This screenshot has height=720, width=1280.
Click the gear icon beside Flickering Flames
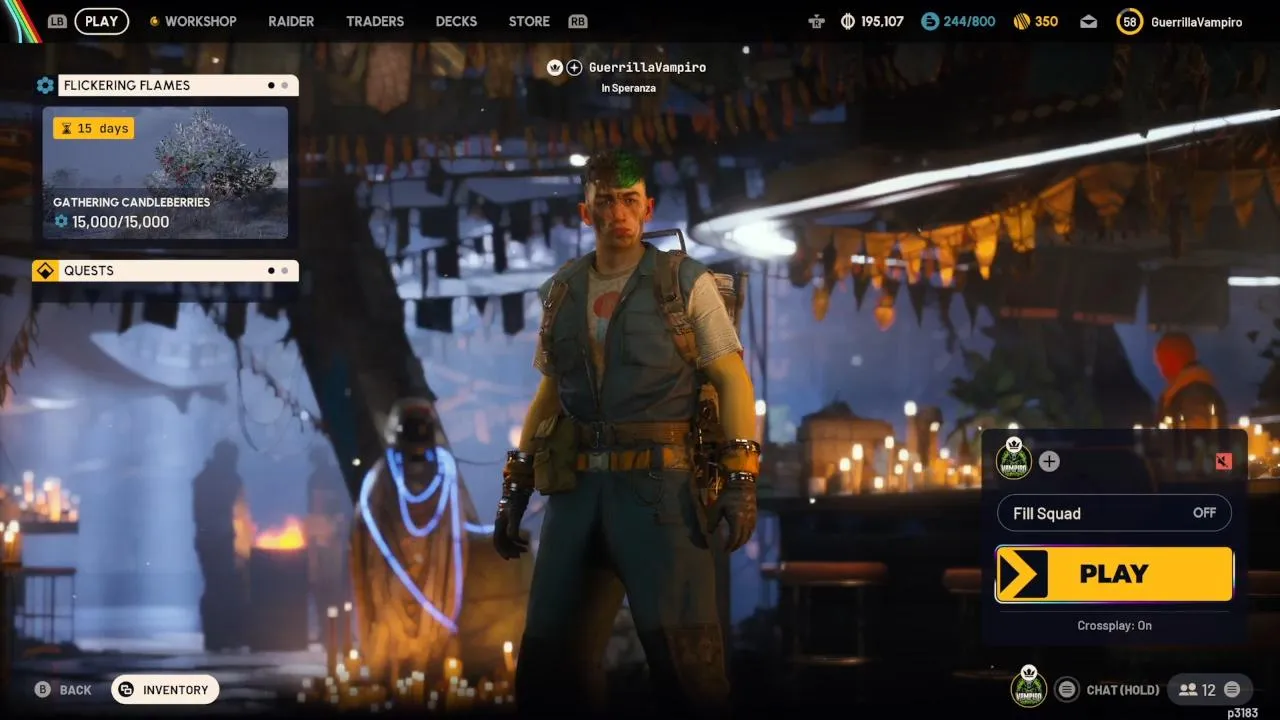[45, 85]
